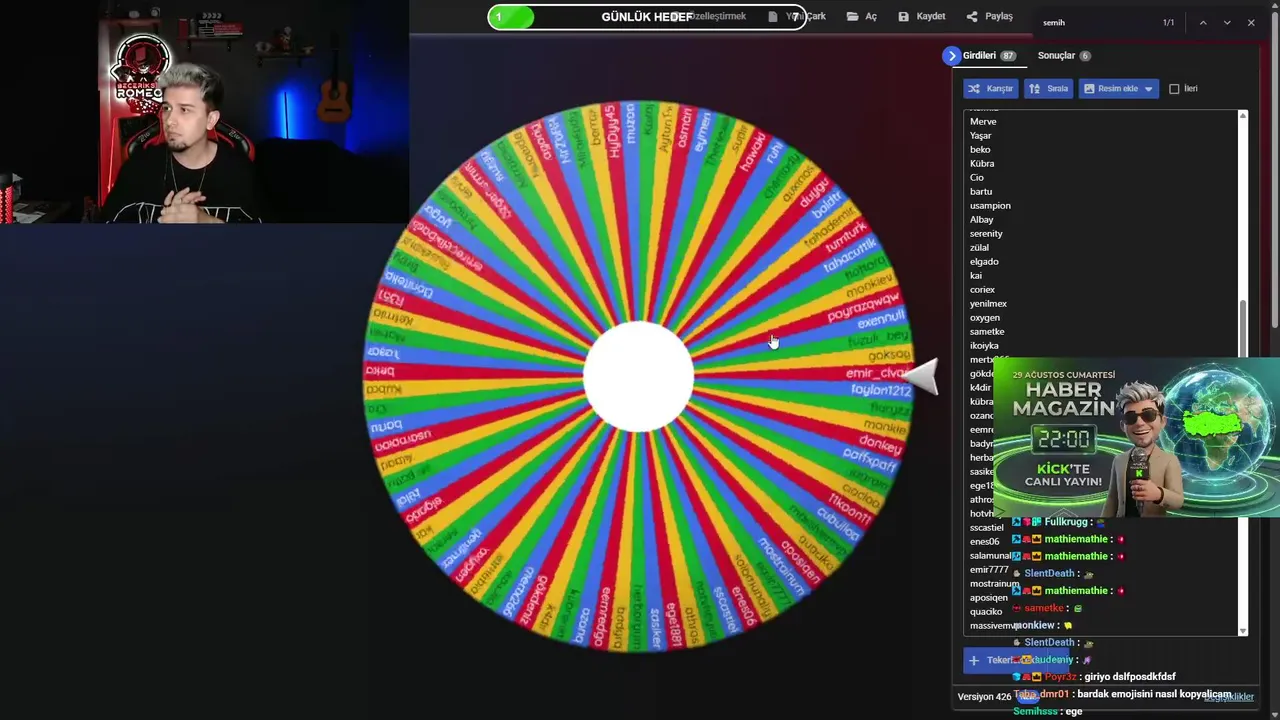Screen dimensions: 1280x720
Task: Click the 'elgado' entry in the list
Action: click(x=984, y=262)
